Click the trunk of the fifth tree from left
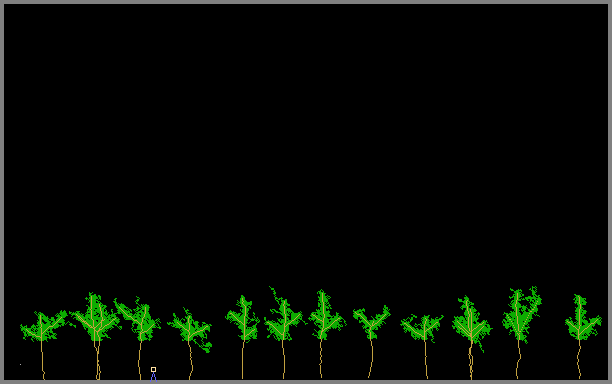The height and width of the screenshot is (384, 612). 242,361
